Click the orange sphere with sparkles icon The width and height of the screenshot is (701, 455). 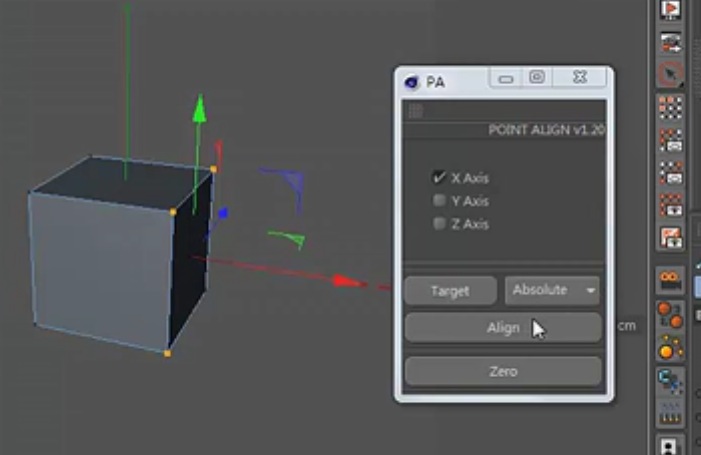(670, 348)
